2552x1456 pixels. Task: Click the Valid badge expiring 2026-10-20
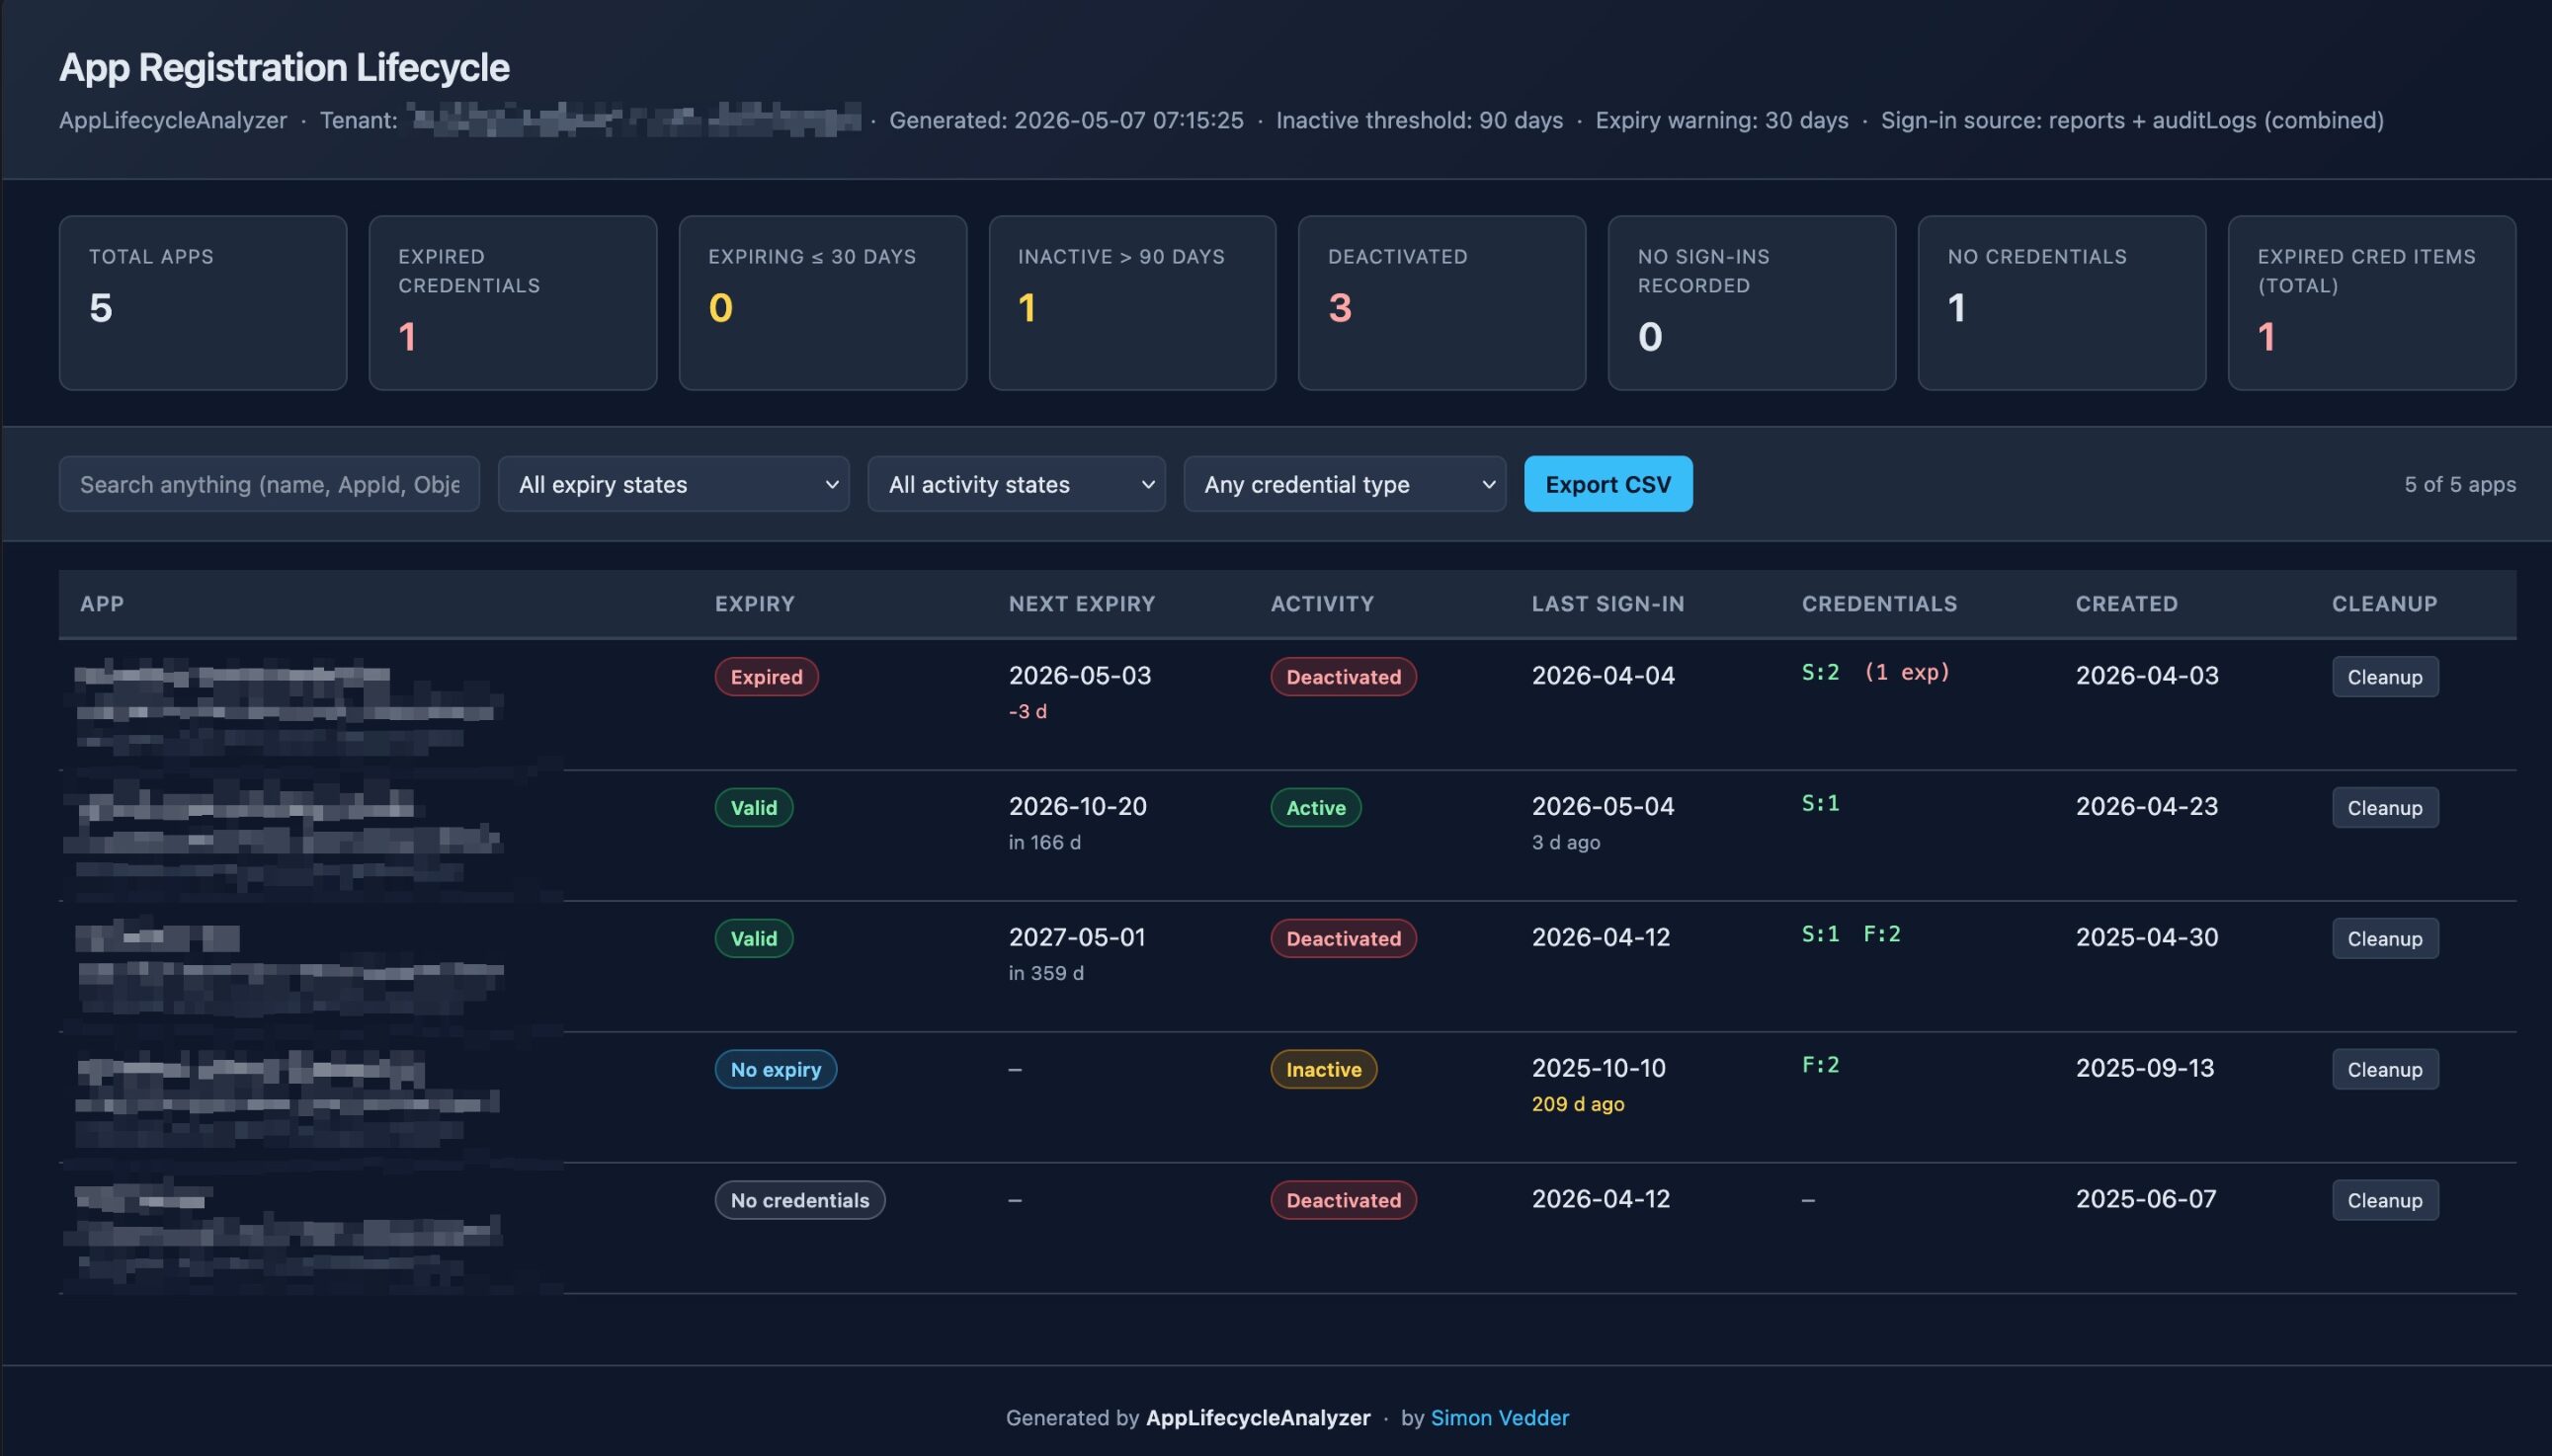tap(753, 808)
